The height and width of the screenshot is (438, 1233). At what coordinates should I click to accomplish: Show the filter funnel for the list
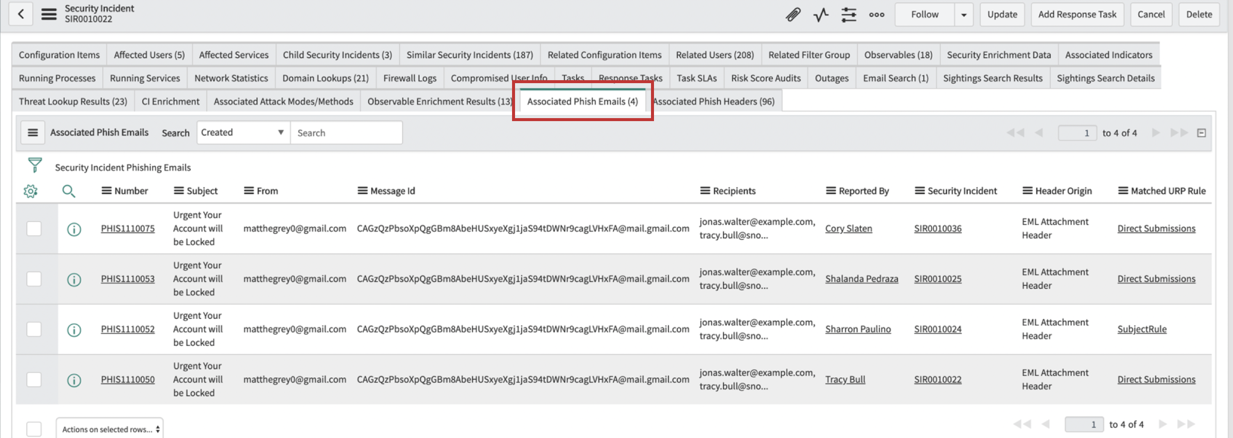coord(35,166)
